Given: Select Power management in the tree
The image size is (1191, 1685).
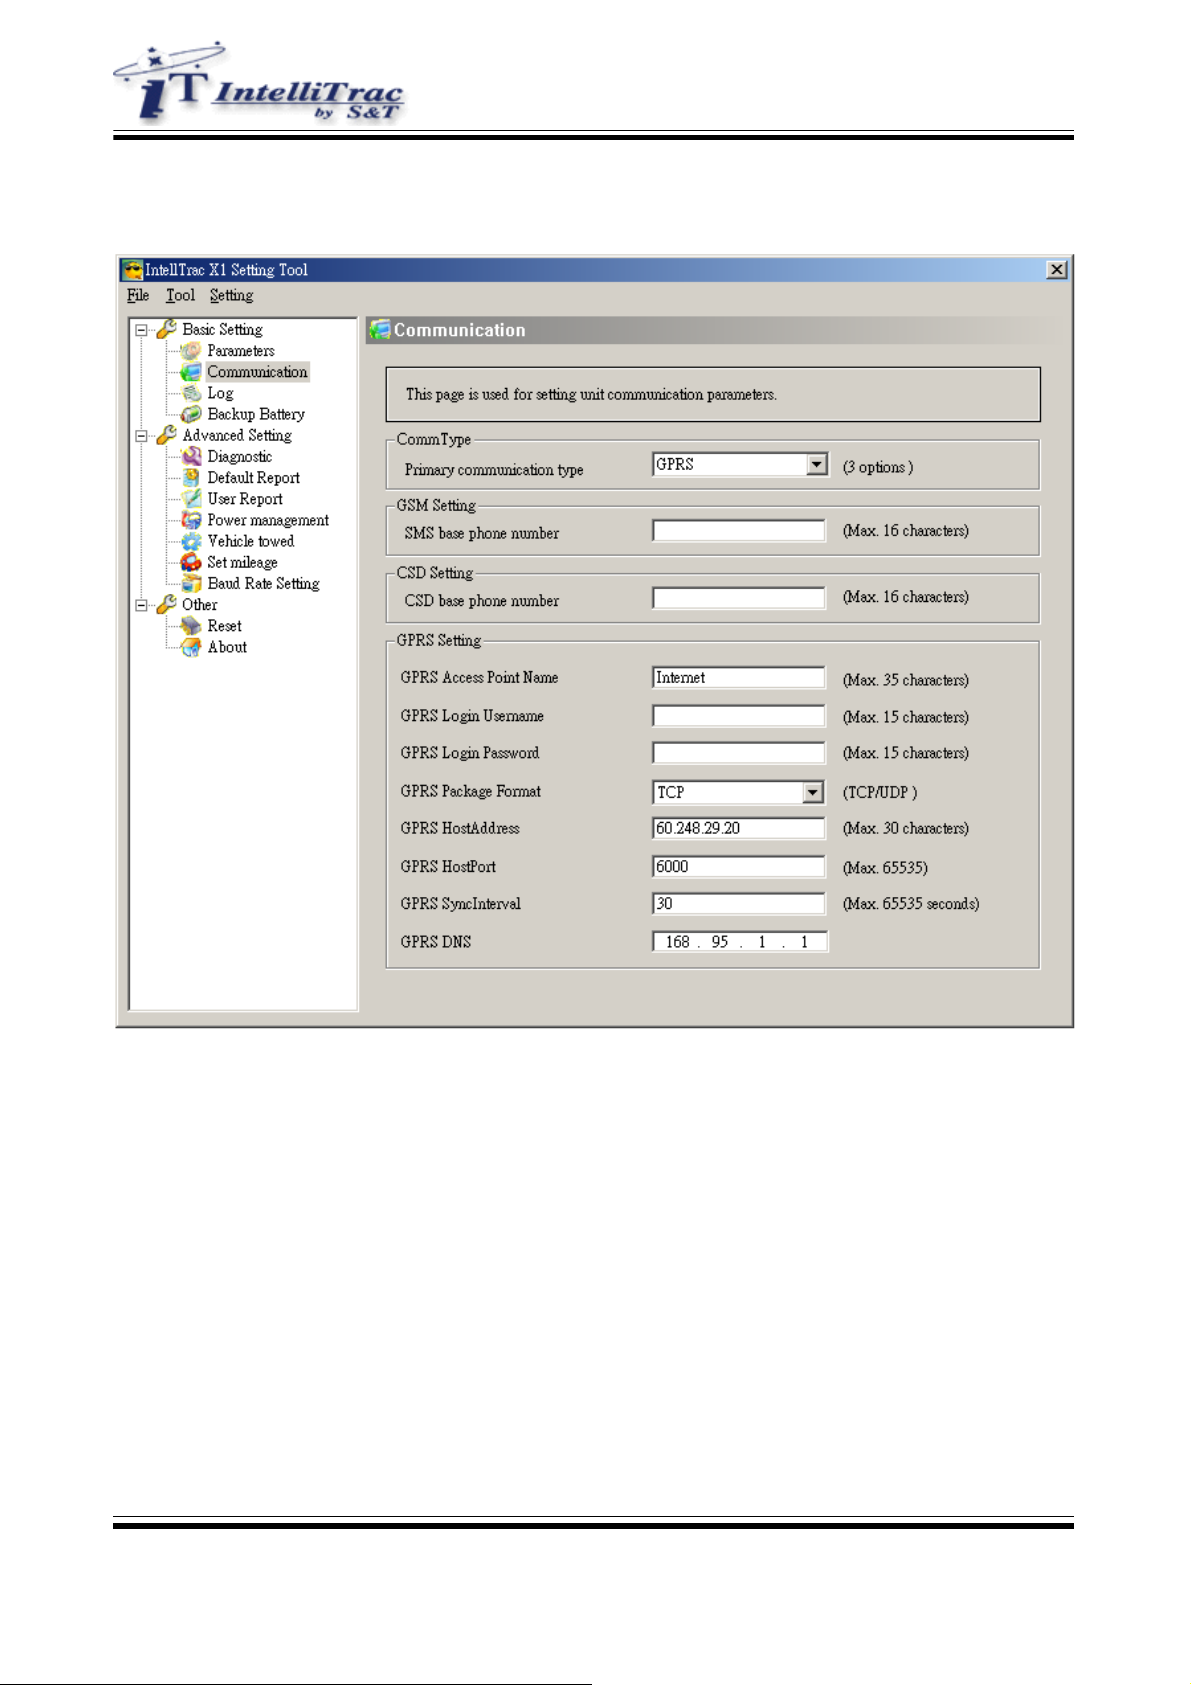Looking at the screenshot, I should pyautogui.click(x=268, y=520).
